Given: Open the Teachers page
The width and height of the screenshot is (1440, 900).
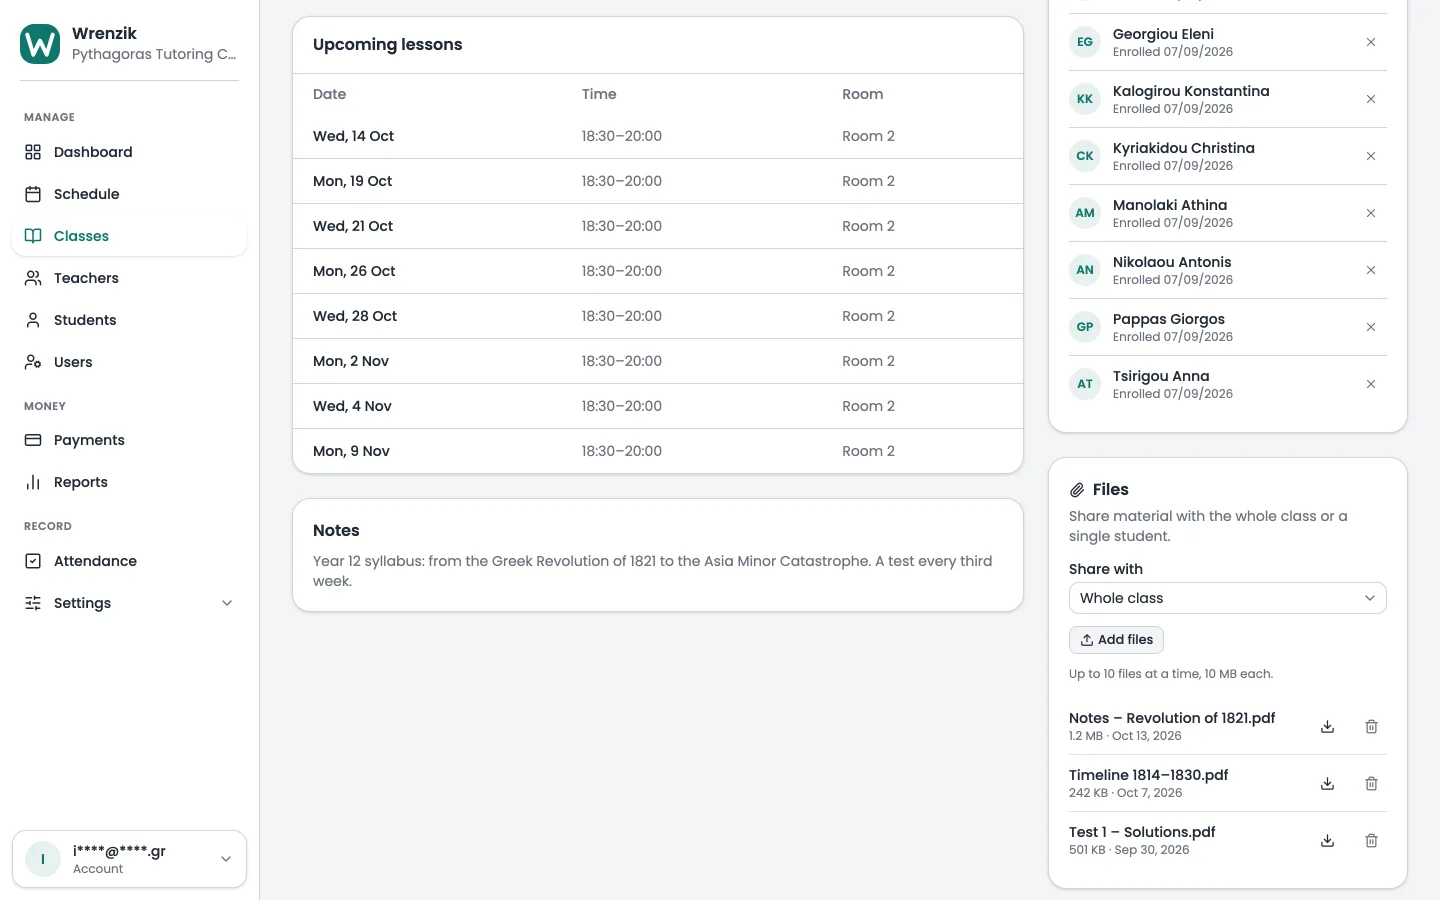Looking at the screenshot, I should pyautogui.click(x=129, y=278).
